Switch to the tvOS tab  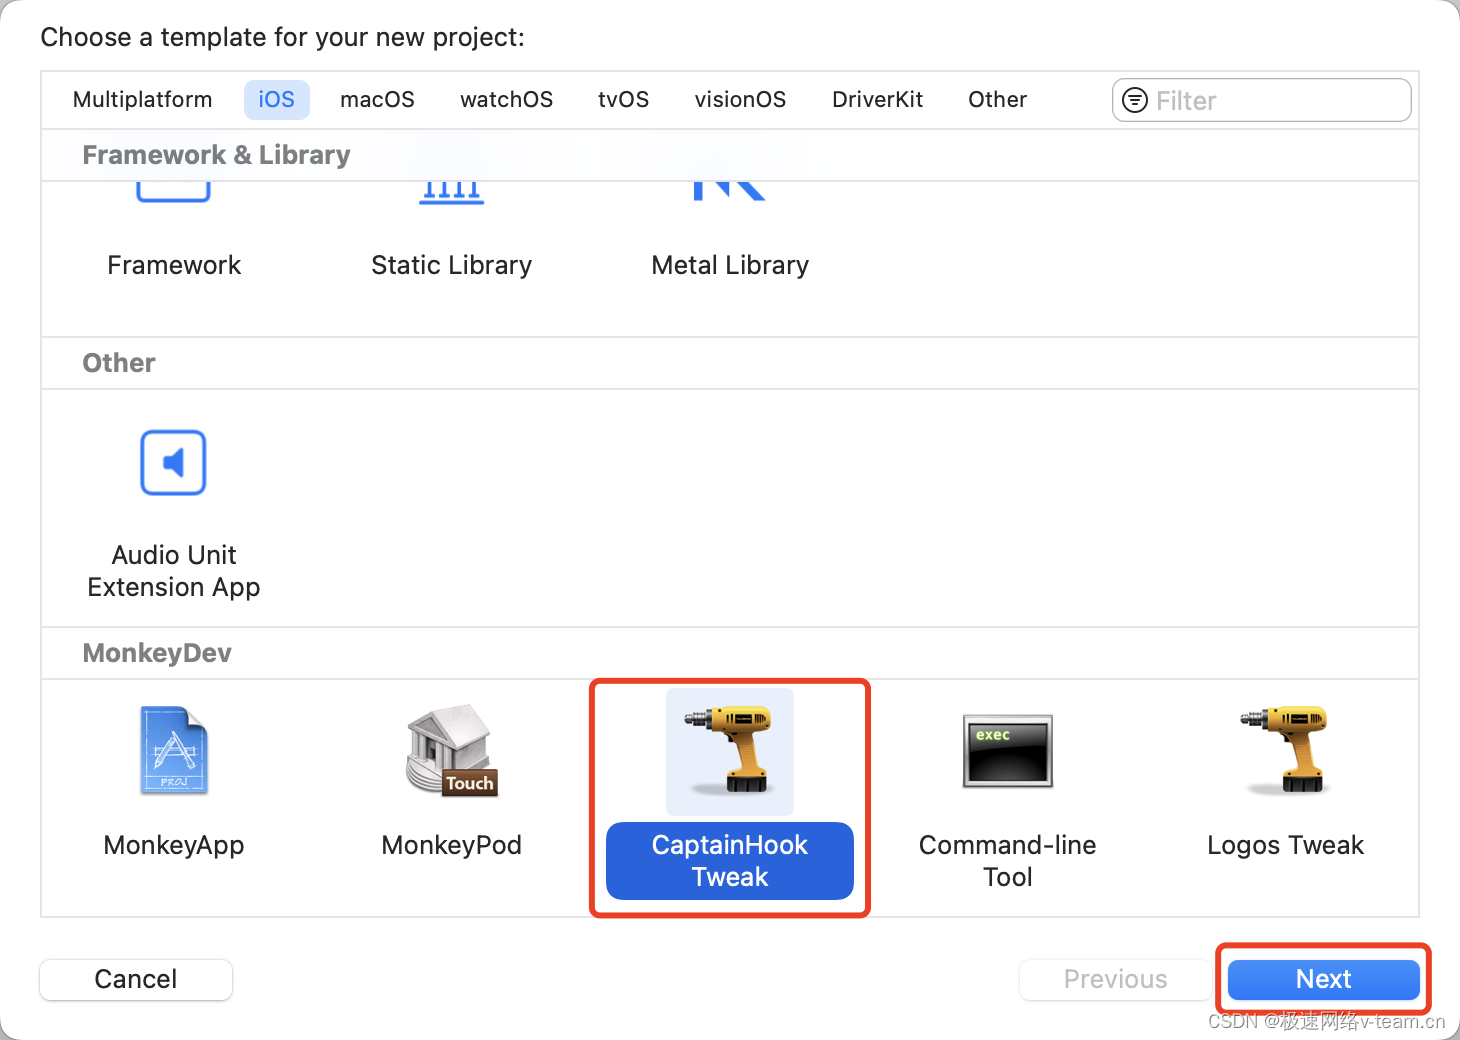point(624,100)
